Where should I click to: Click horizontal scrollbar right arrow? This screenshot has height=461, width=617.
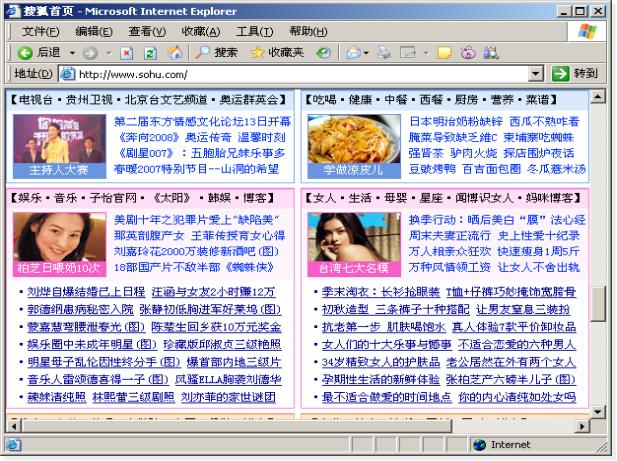tap(582, 426)
